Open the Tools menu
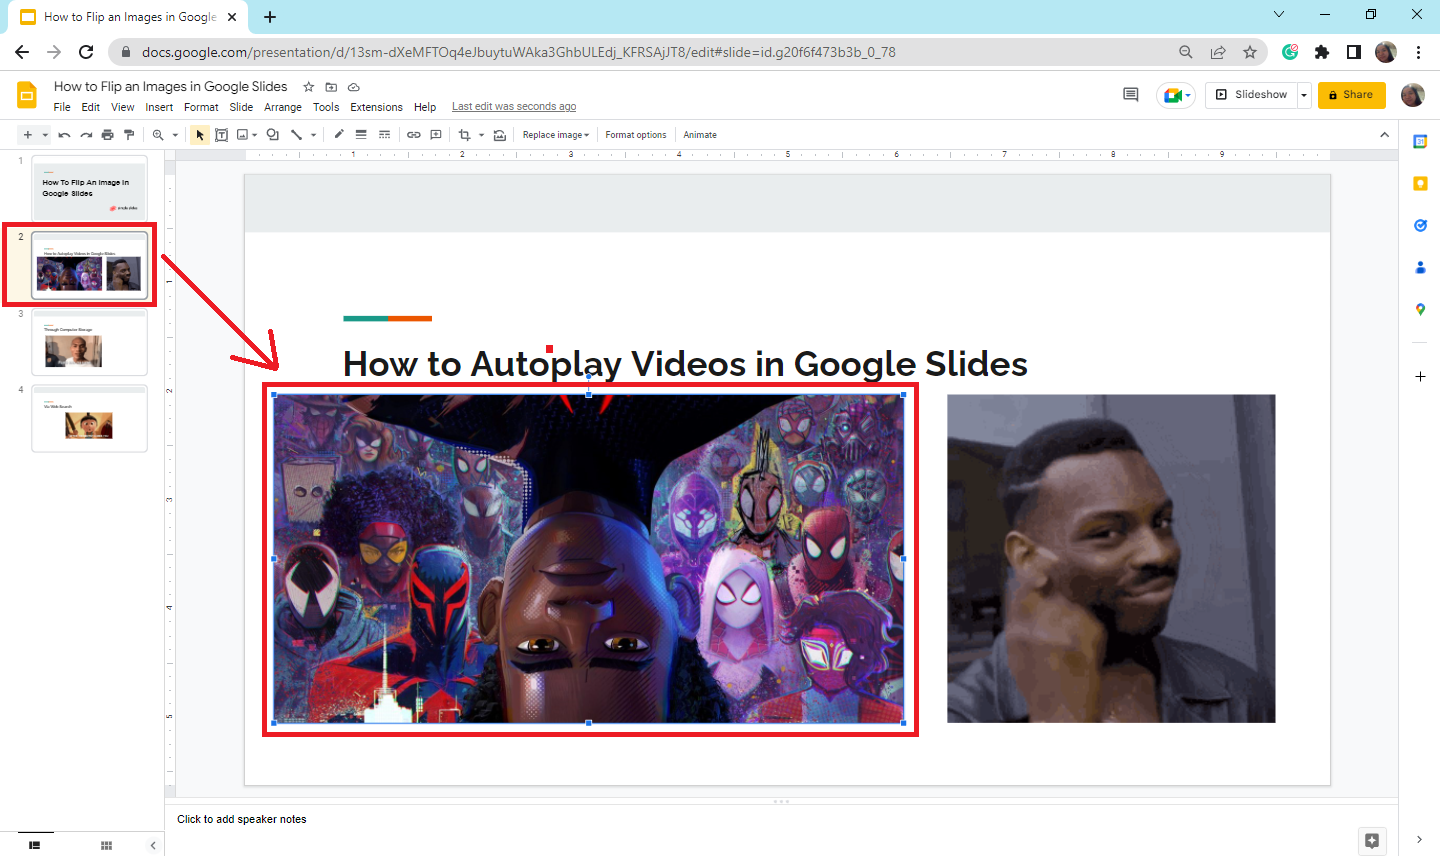Viewport: 1440px width, 856px height. point(326,107)
